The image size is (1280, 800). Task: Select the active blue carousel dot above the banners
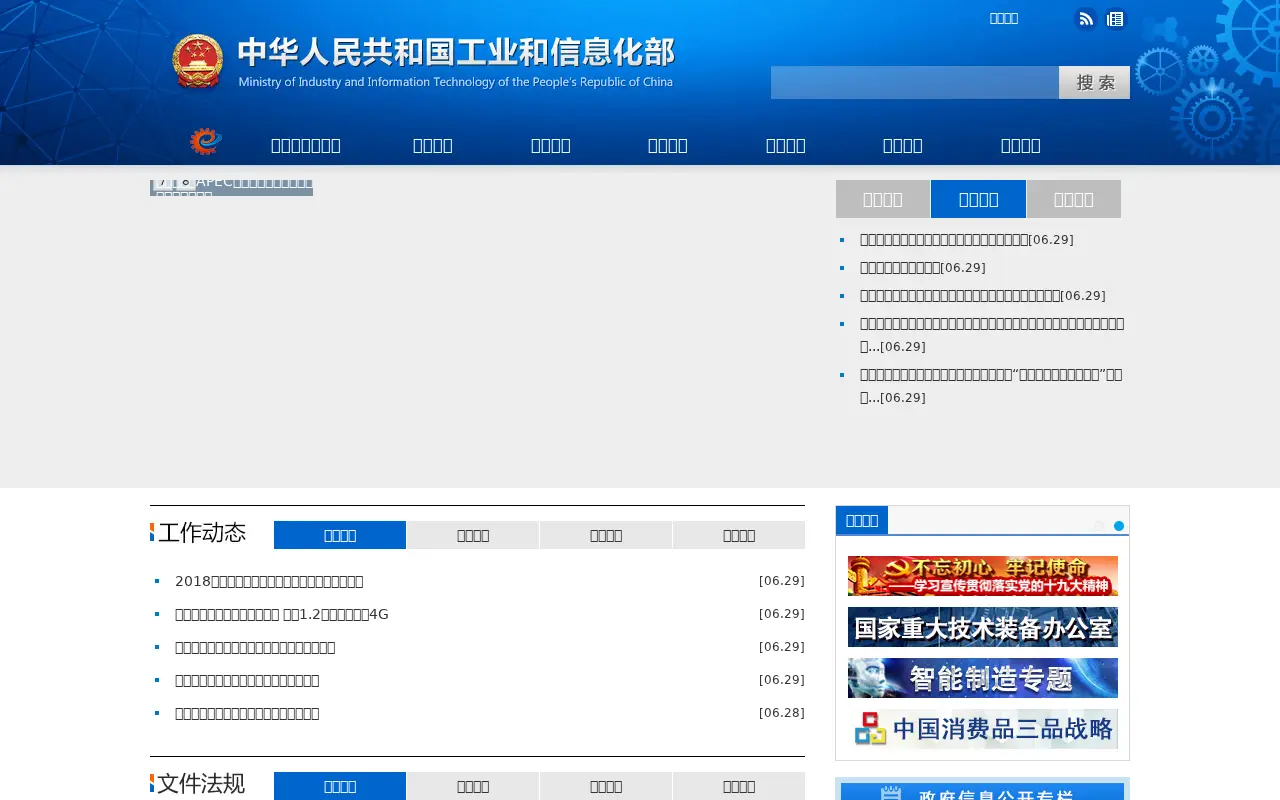coord(1119,526)
